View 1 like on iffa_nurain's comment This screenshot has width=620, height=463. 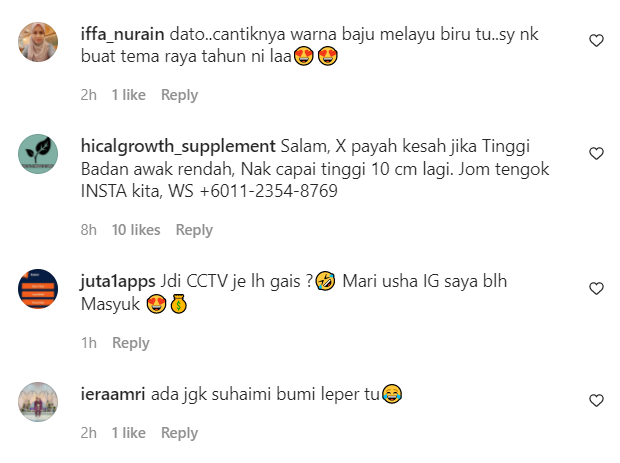pos(129,95)
